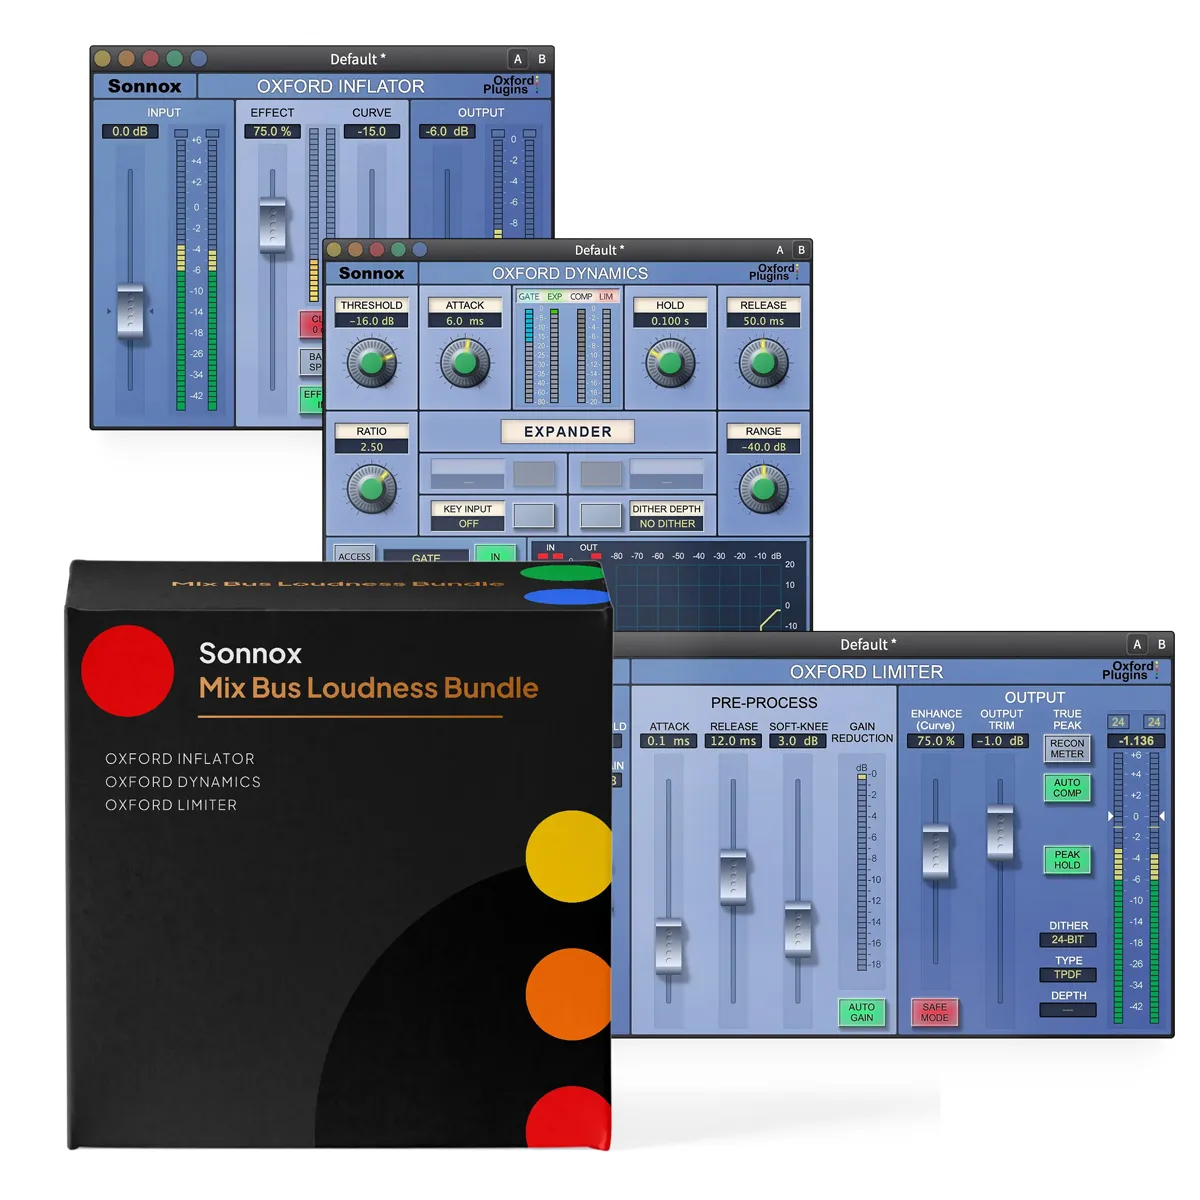
Task: Click the Inflator EFFECT fader handle
Action: pos(272,225)
